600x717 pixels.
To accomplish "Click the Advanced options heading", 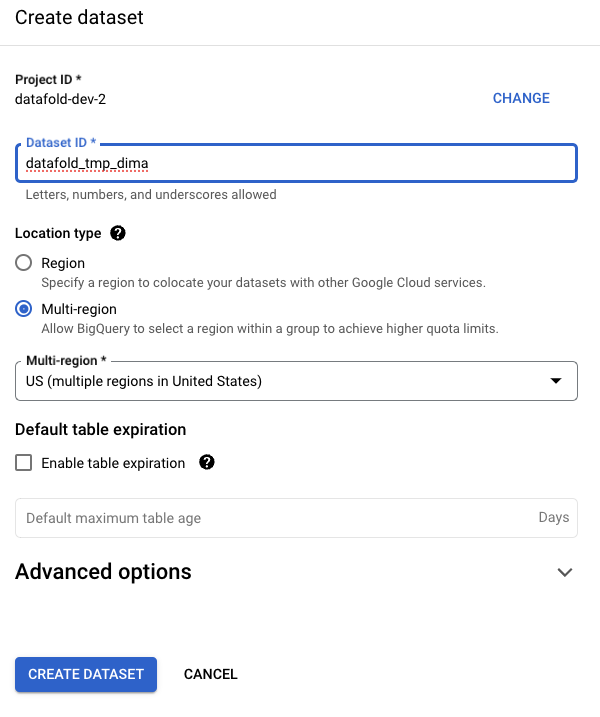I will 103,572.
